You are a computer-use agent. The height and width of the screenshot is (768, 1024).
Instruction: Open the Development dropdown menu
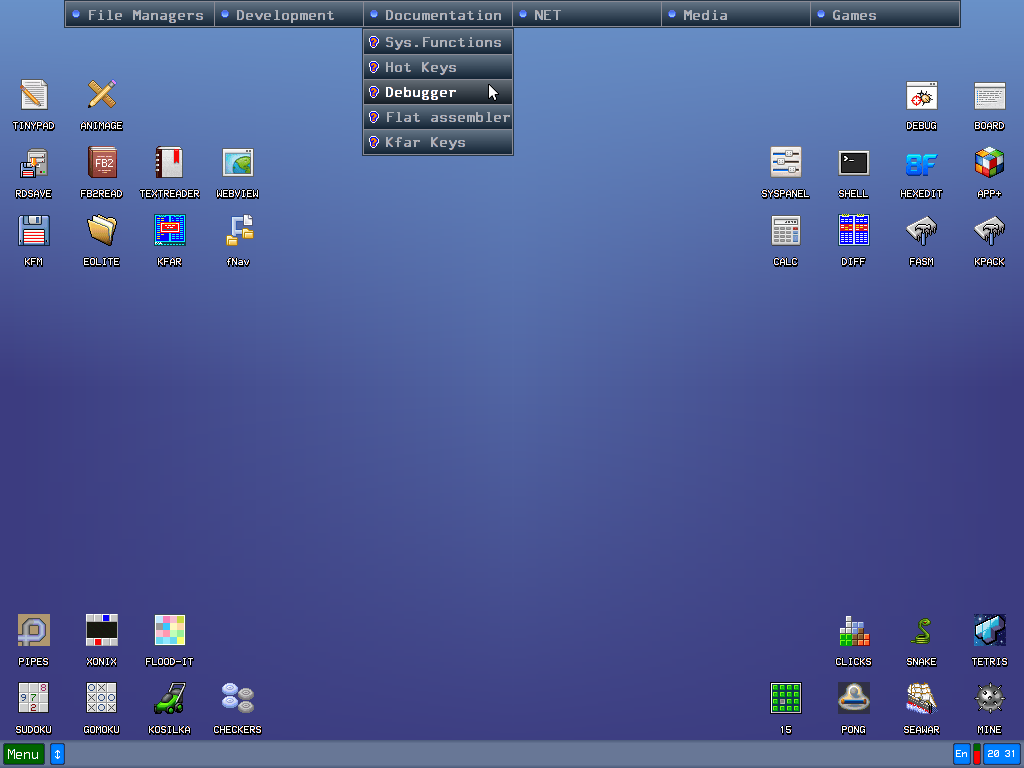(x=289, y=15)
